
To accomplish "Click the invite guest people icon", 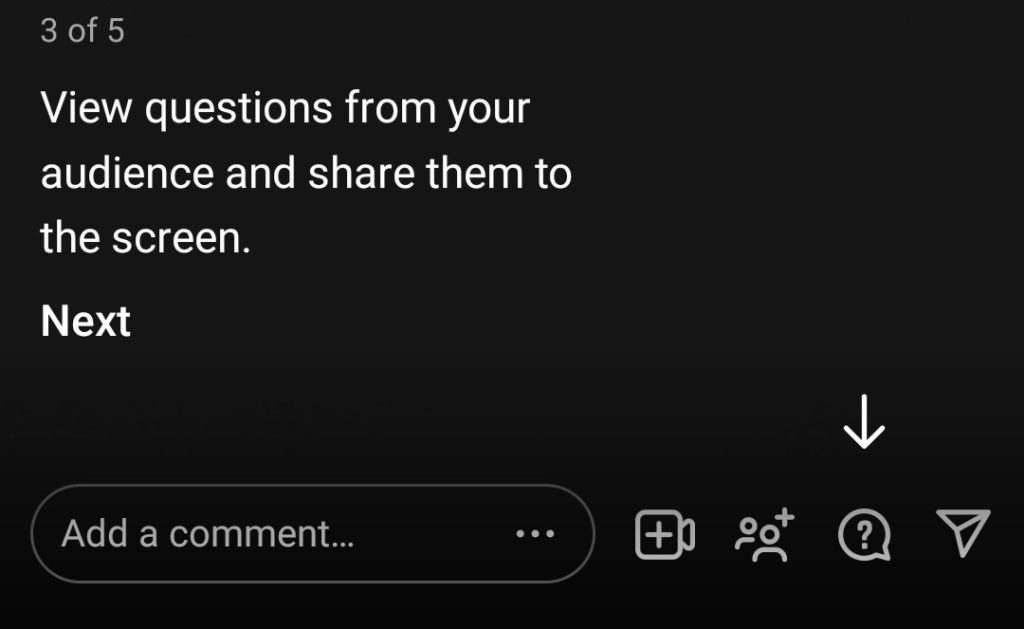I will (x=765, y=535).
